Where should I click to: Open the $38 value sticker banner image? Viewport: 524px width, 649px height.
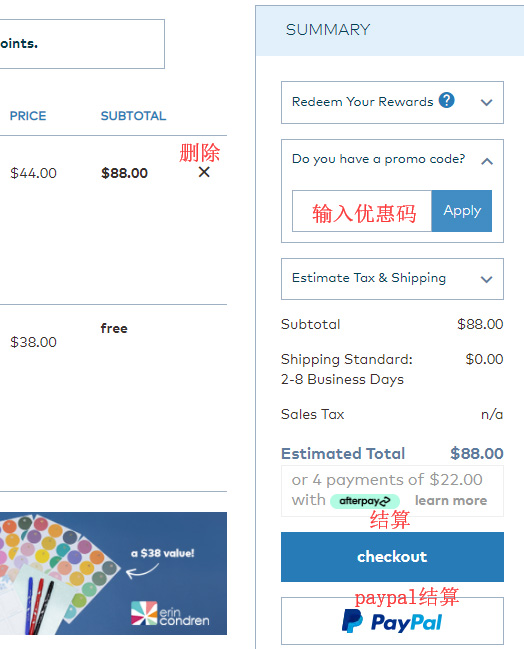click(113, 574)
